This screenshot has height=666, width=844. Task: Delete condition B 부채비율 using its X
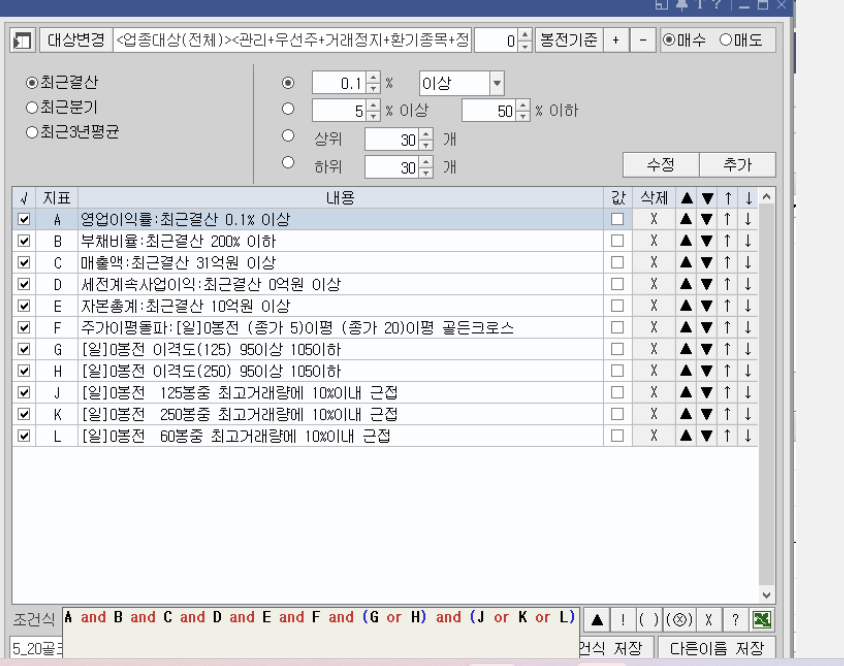point(653,241)
